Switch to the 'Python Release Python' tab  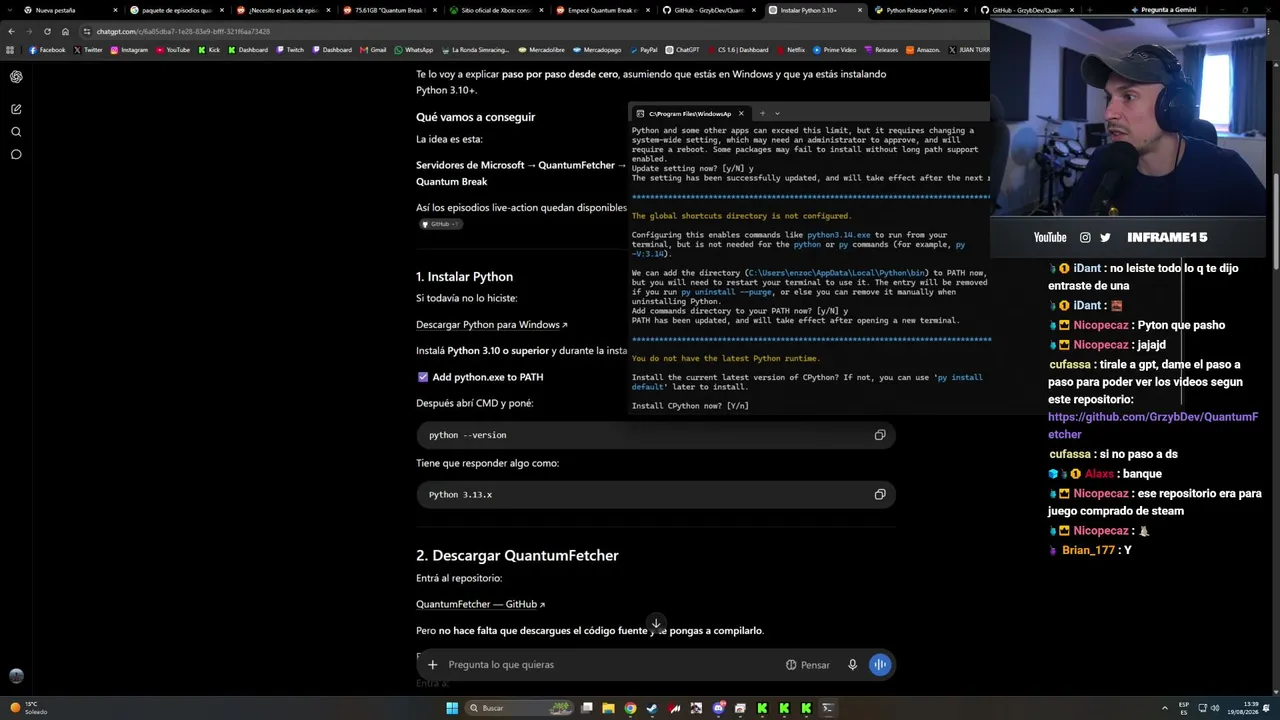coord(919,10)
